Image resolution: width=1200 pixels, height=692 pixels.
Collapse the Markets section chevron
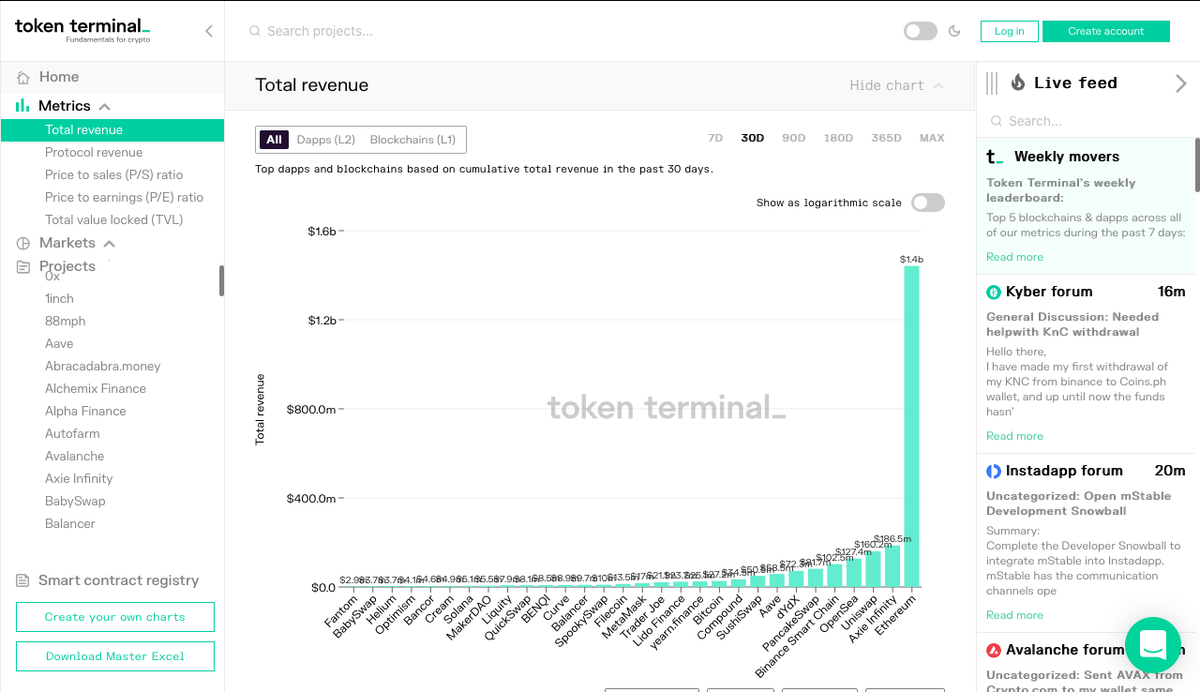110,243
